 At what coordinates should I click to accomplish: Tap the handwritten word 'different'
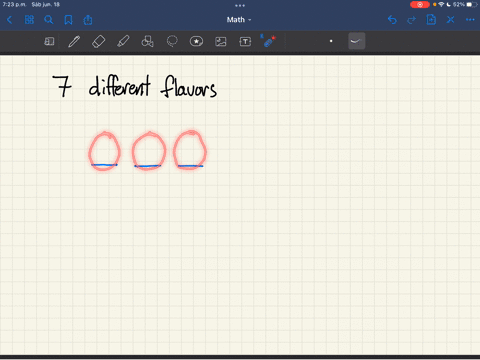(120, 86)
